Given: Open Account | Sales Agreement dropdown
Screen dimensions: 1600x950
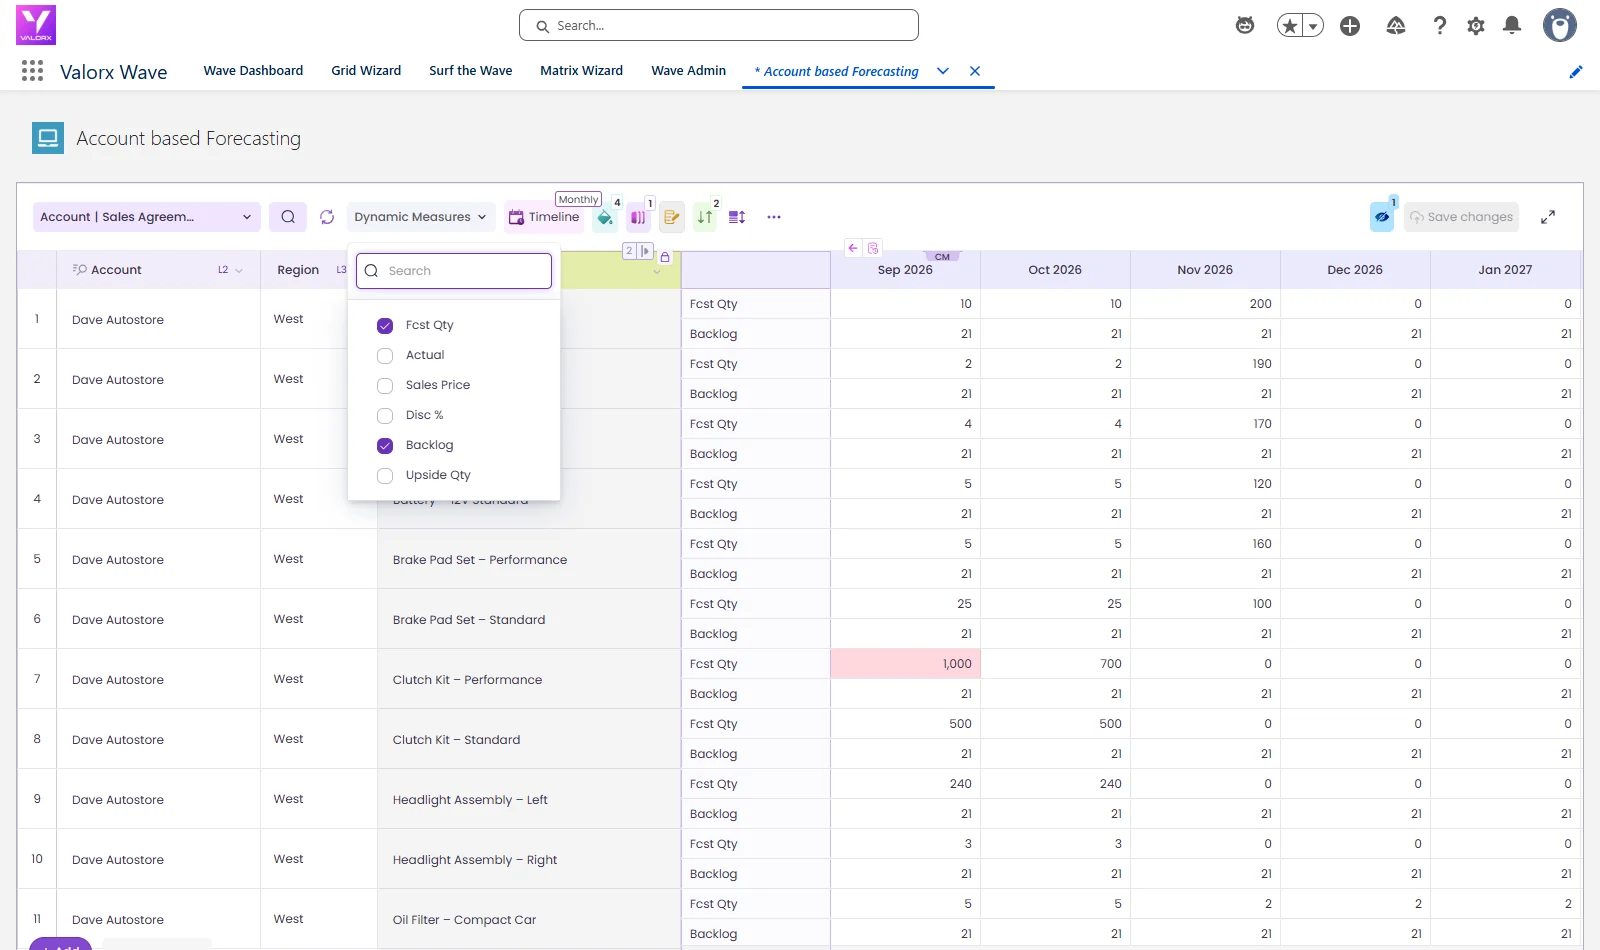Looking at the screenshot, I should pyautogui.click(x=147, y=217).
